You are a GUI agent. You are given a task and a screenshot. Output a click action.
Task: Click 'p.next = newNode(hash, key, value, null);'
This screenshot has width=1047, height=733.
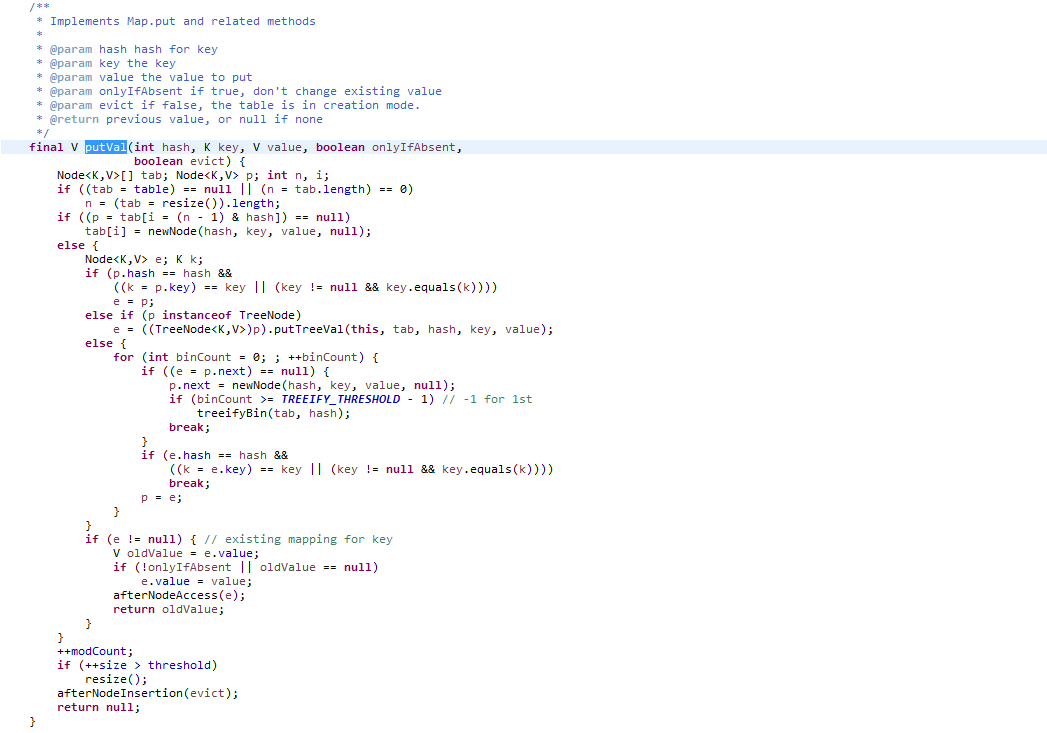coord(312,386)
